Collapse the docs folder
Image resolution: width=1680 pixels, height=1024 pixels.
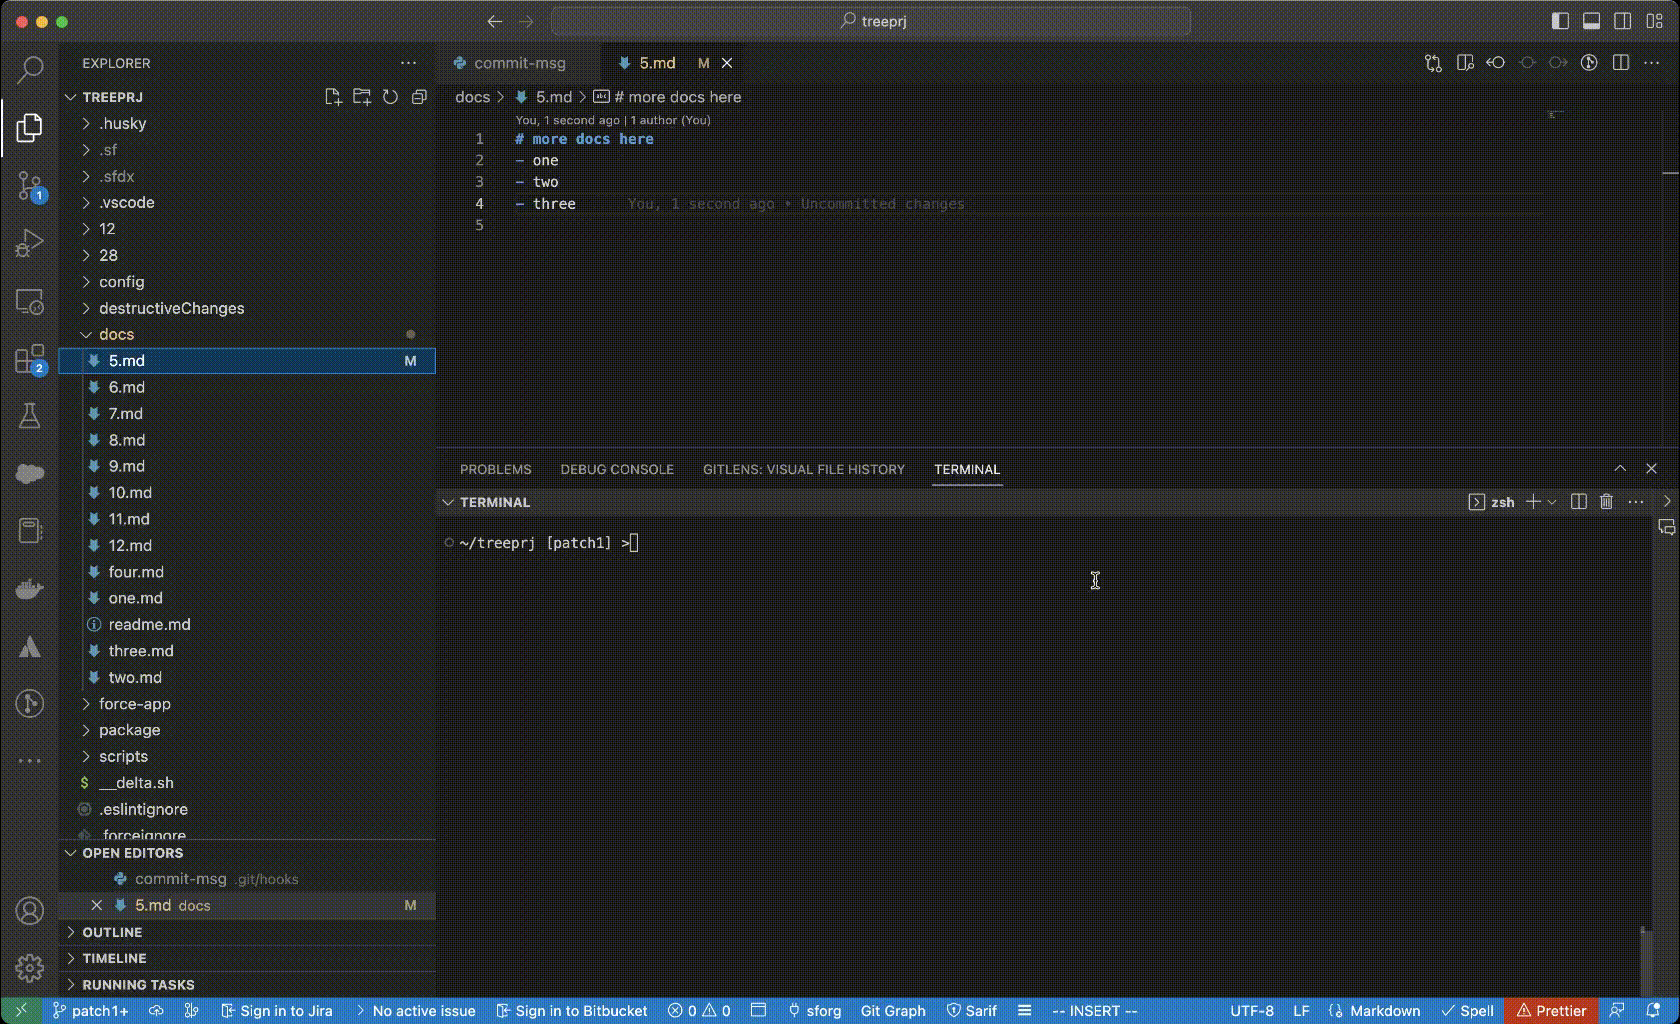(x=116, y=334)
